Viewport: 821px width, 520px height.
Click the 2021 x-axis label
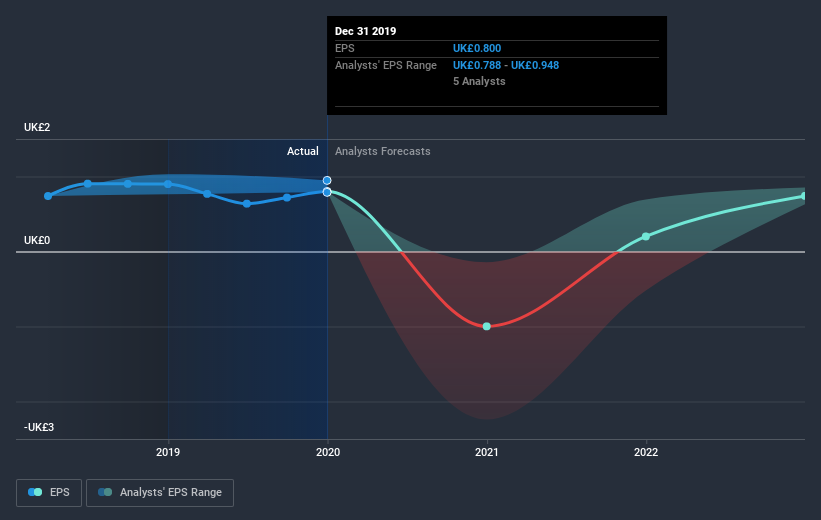click(486, 452)
